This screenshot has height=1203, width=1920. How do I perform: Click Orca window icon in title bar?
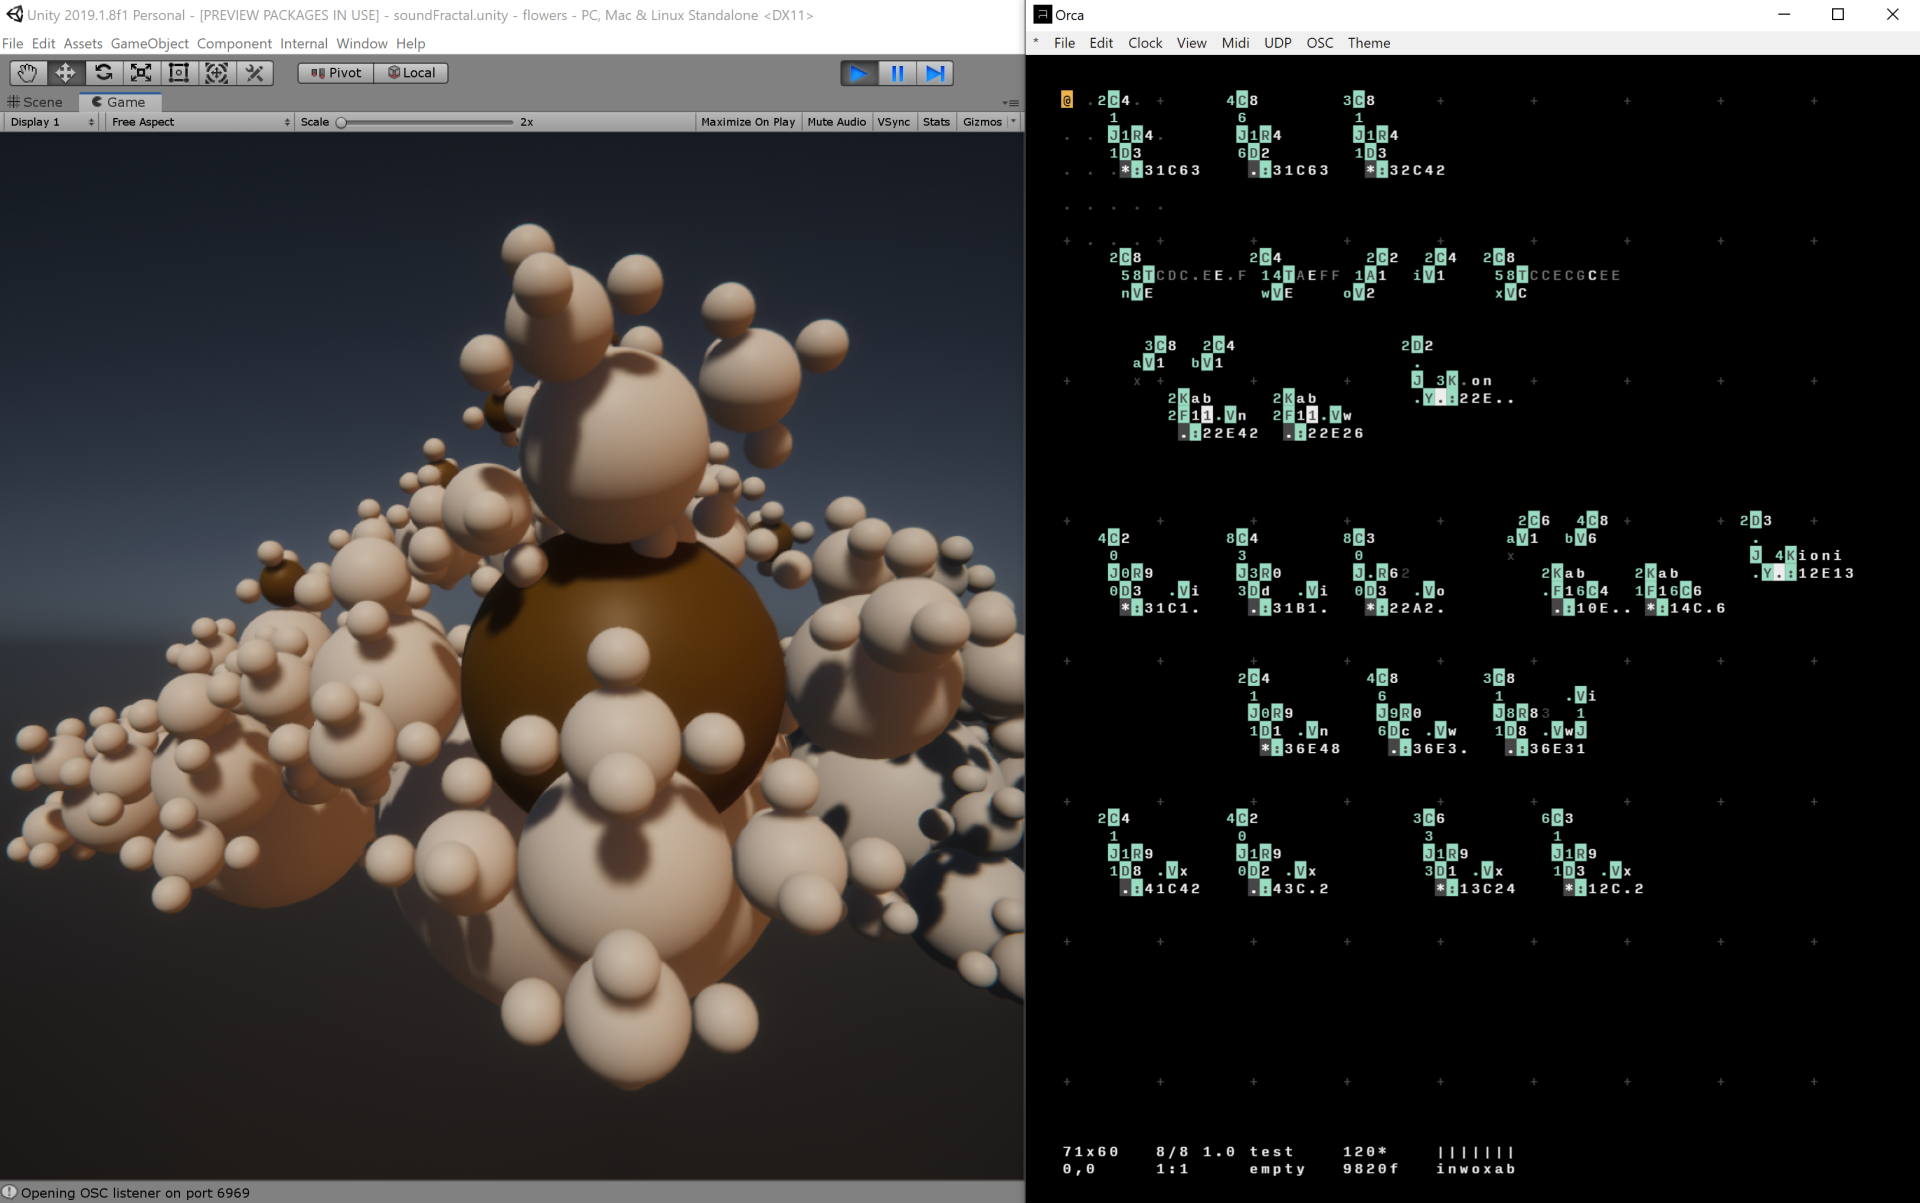[x=1042, y=14]
